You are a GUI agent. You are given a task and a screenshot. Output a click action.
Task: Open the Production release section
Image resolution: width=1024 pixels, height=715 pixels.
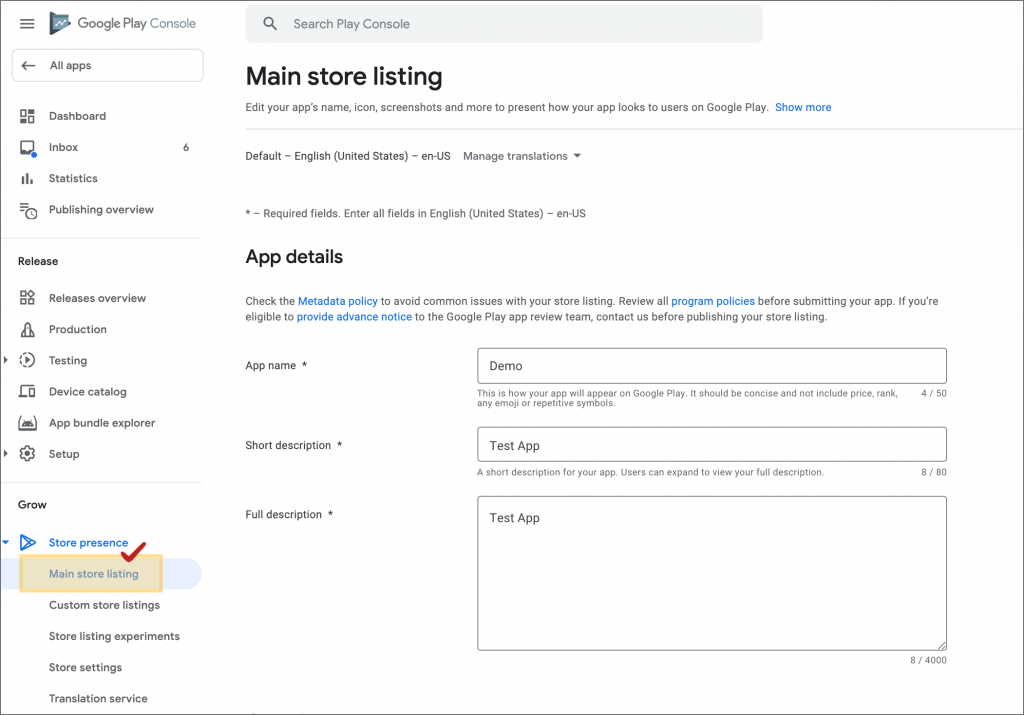coord(78,329)
